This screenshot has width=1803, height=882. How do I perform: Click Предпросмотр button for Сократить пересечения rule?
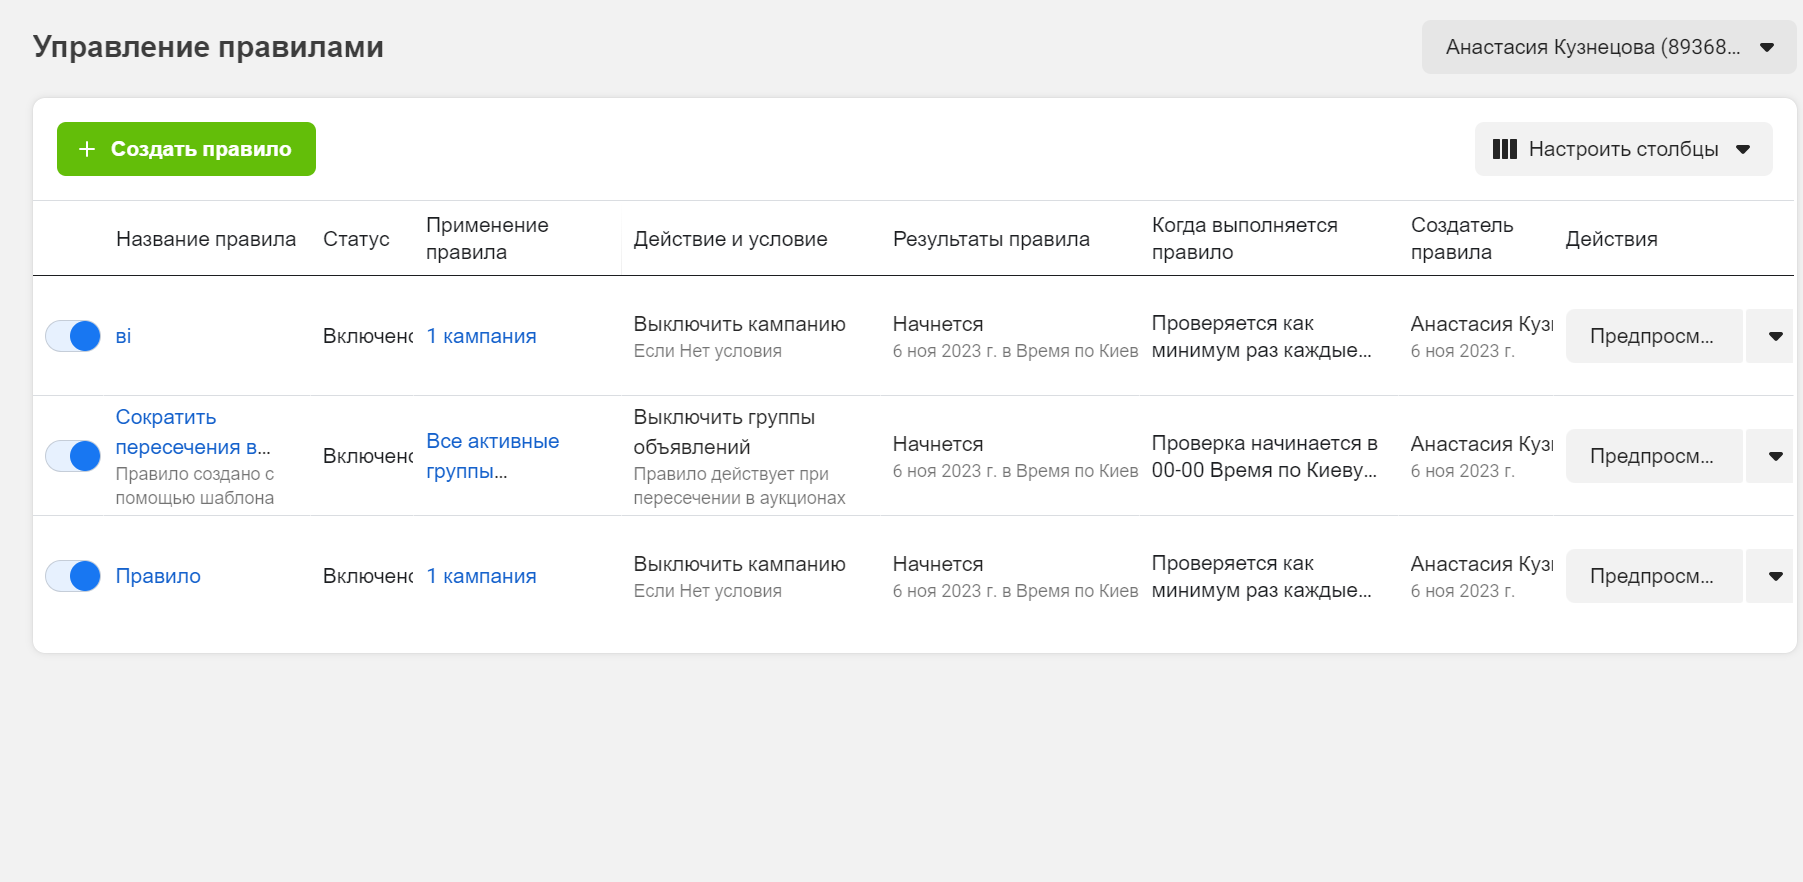tap(1653, 456)
